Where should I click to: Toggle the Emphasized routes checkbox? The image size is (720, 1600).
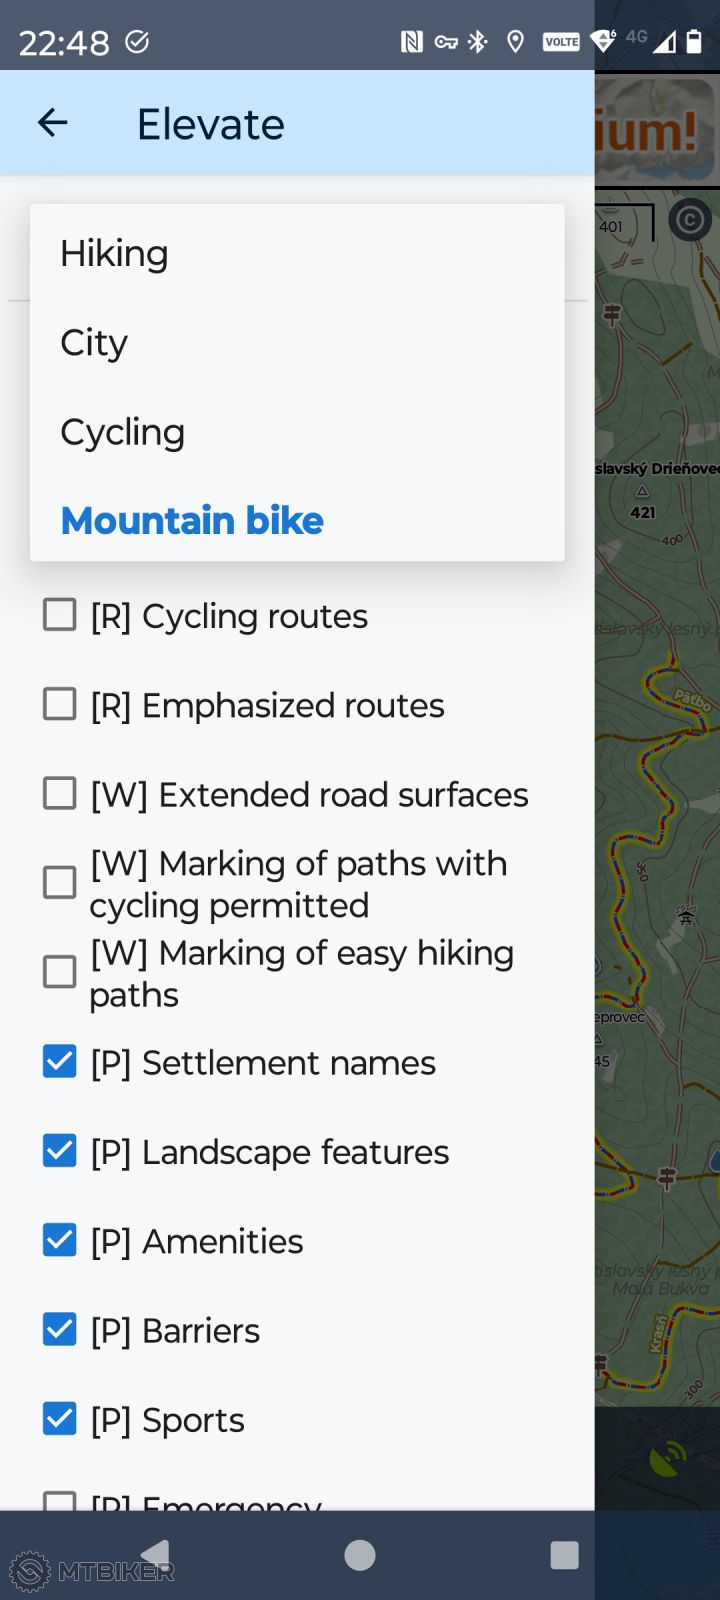(x=60, y=704)
